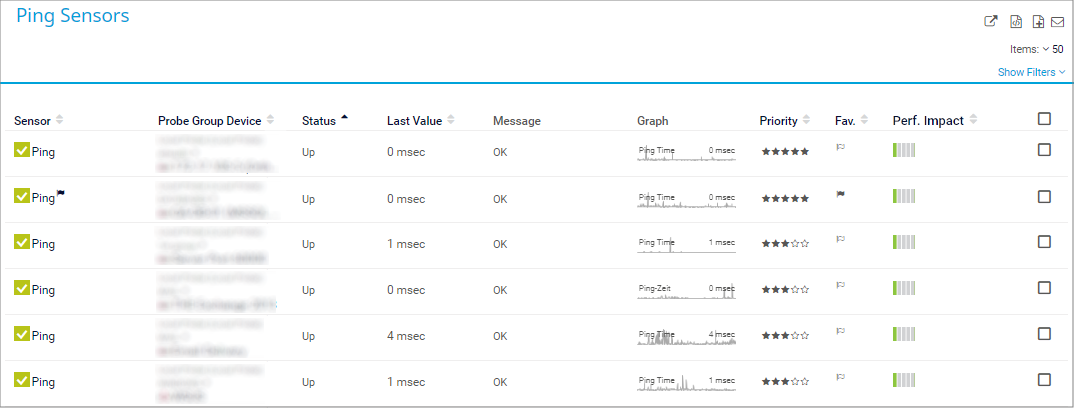
Task: Sort table by Status column
Action: pos(319,121)
